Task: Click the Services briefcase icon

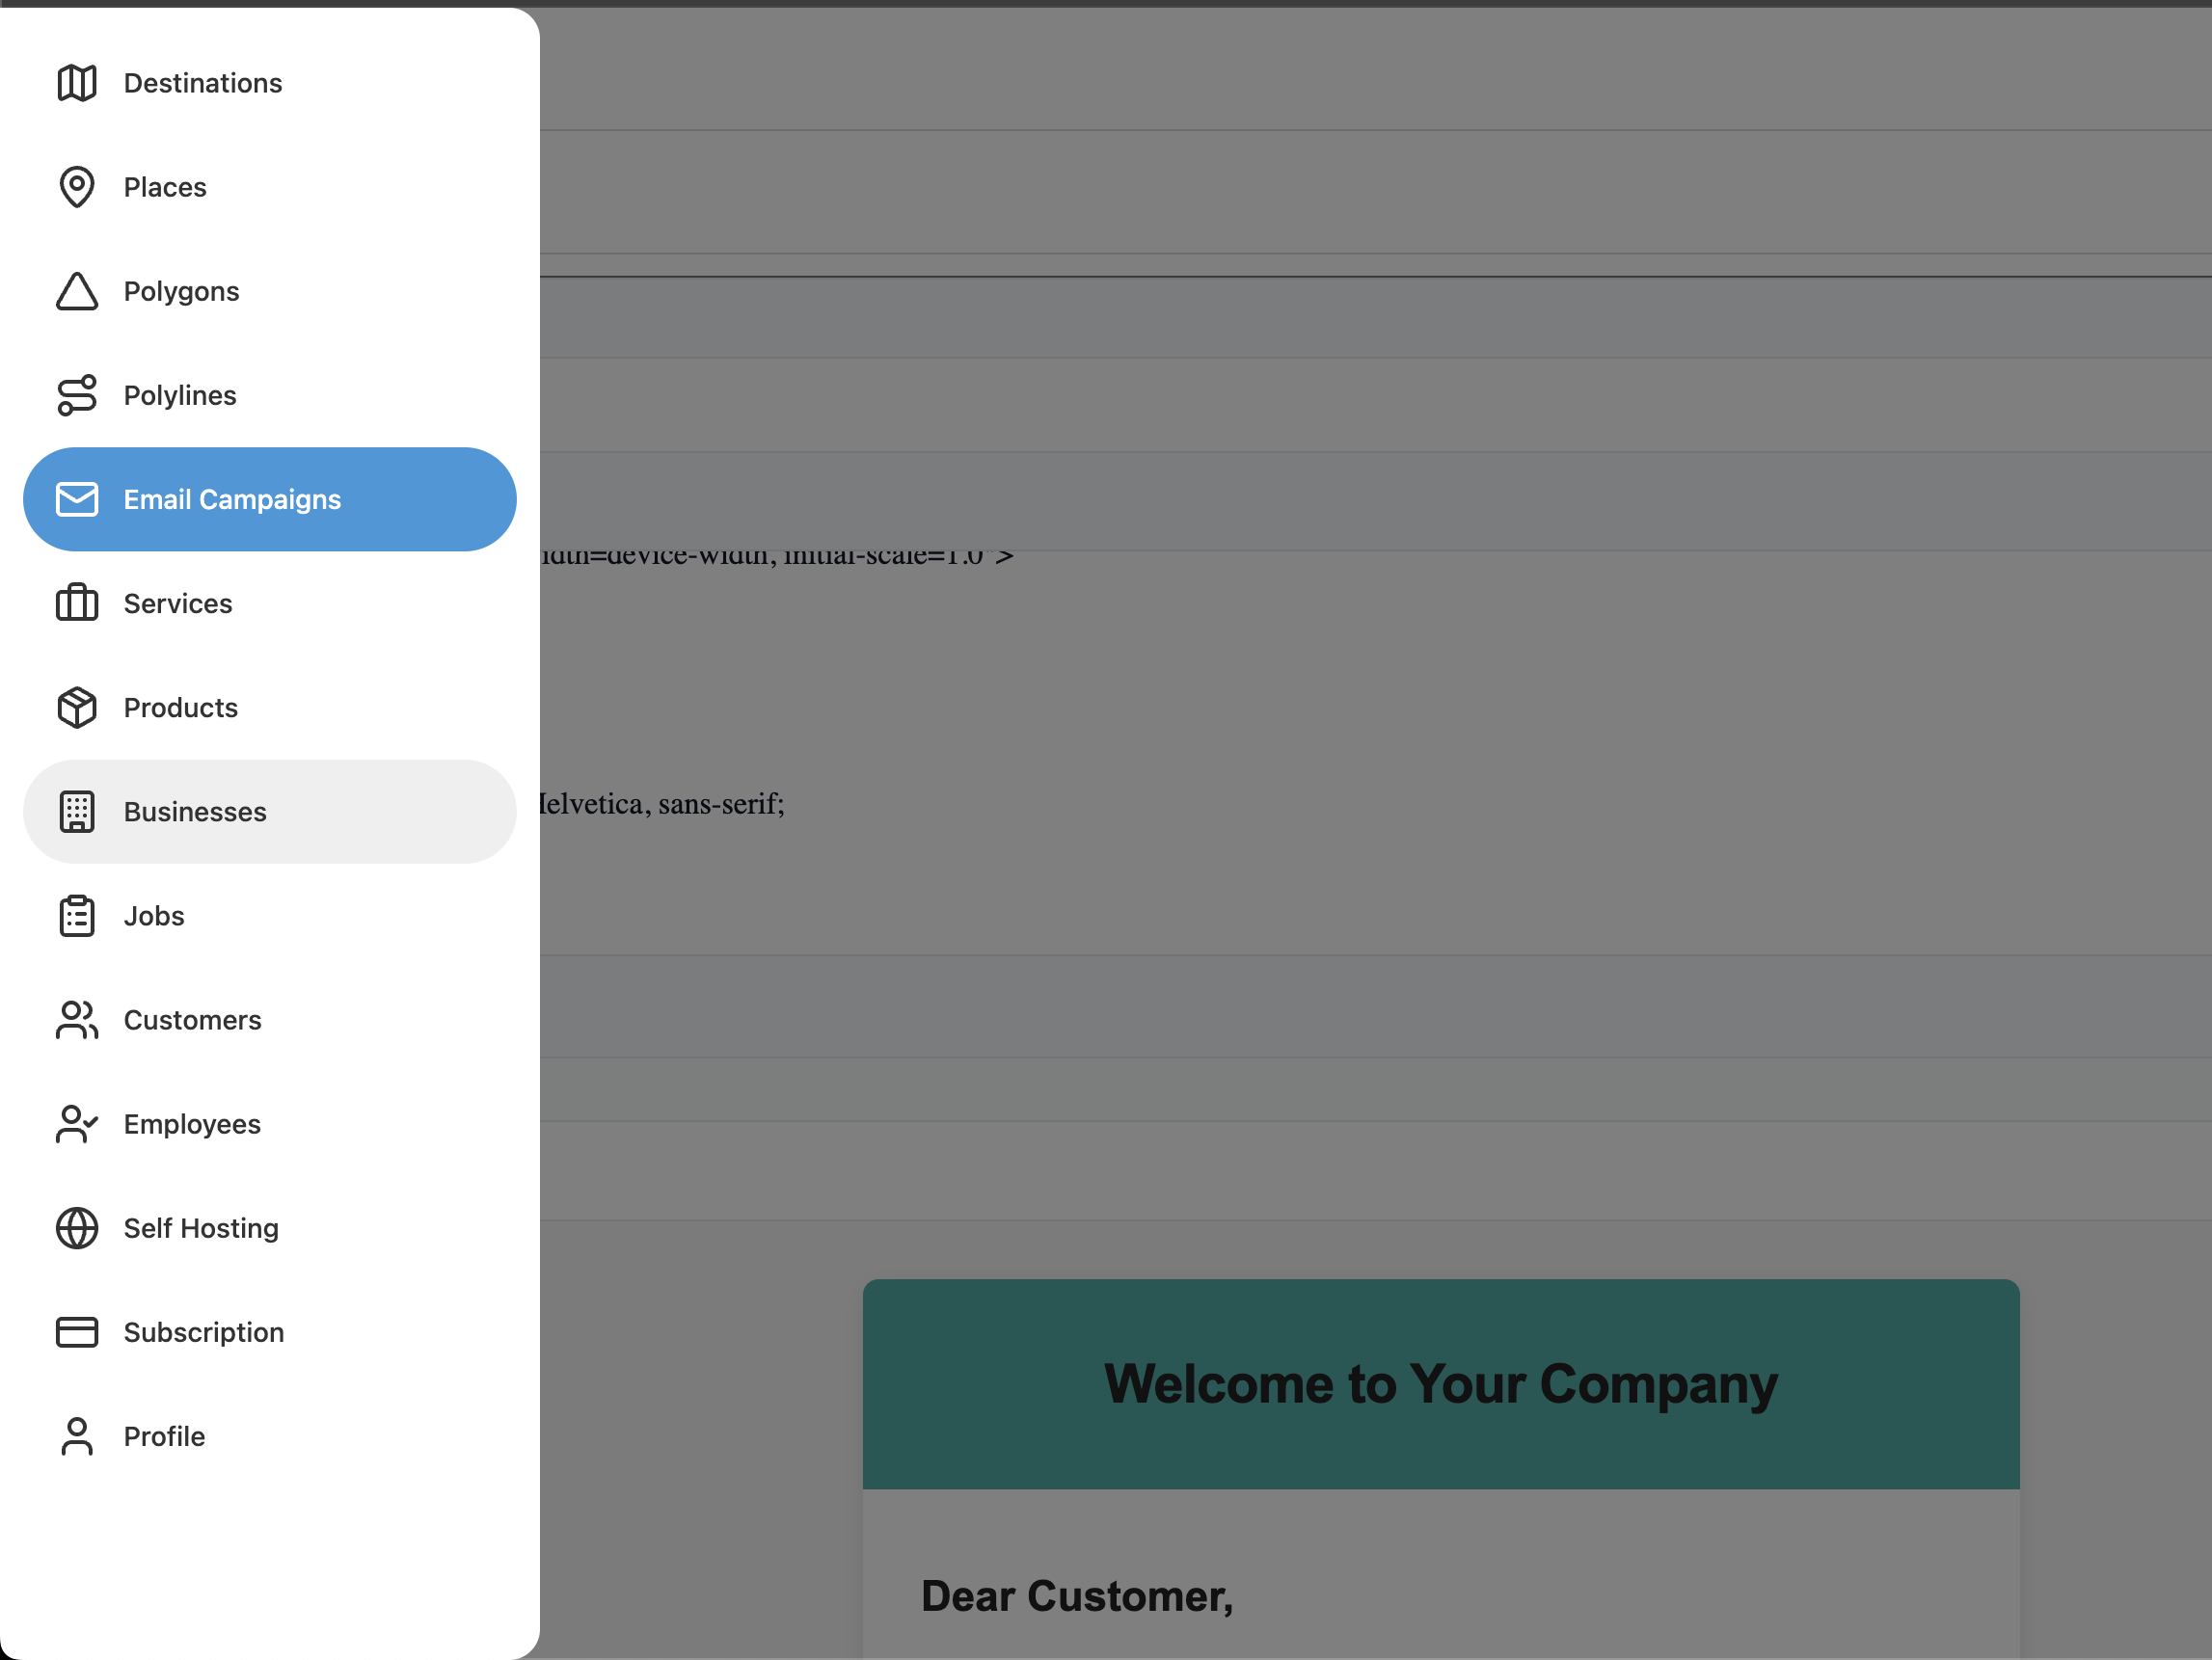Action: [x=77, y=603]
